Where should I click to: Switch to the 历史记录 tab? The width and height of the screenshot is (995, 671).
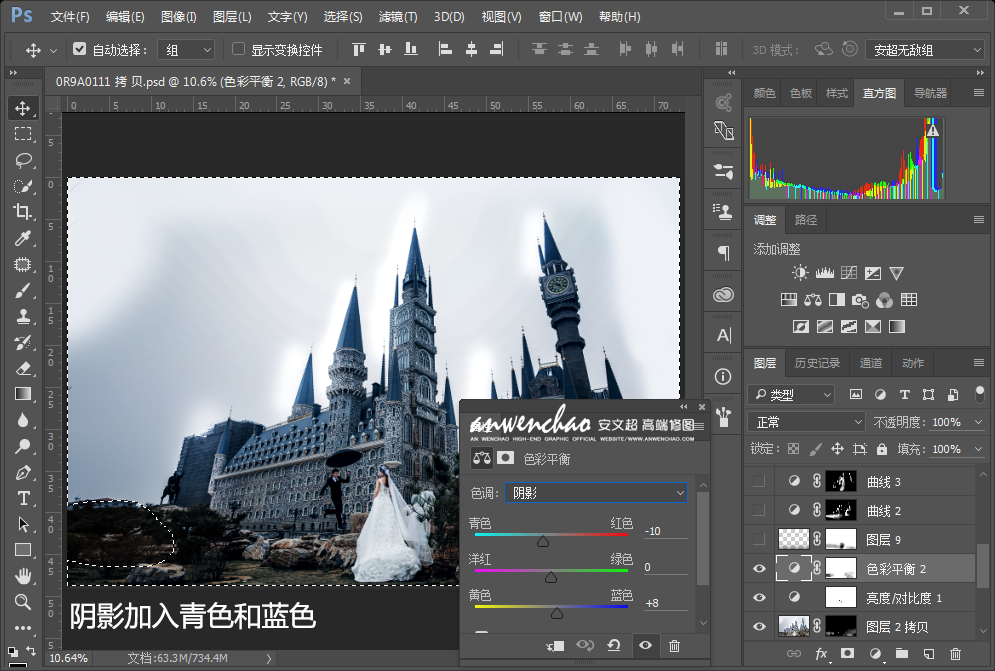click(x=817, y=362)
